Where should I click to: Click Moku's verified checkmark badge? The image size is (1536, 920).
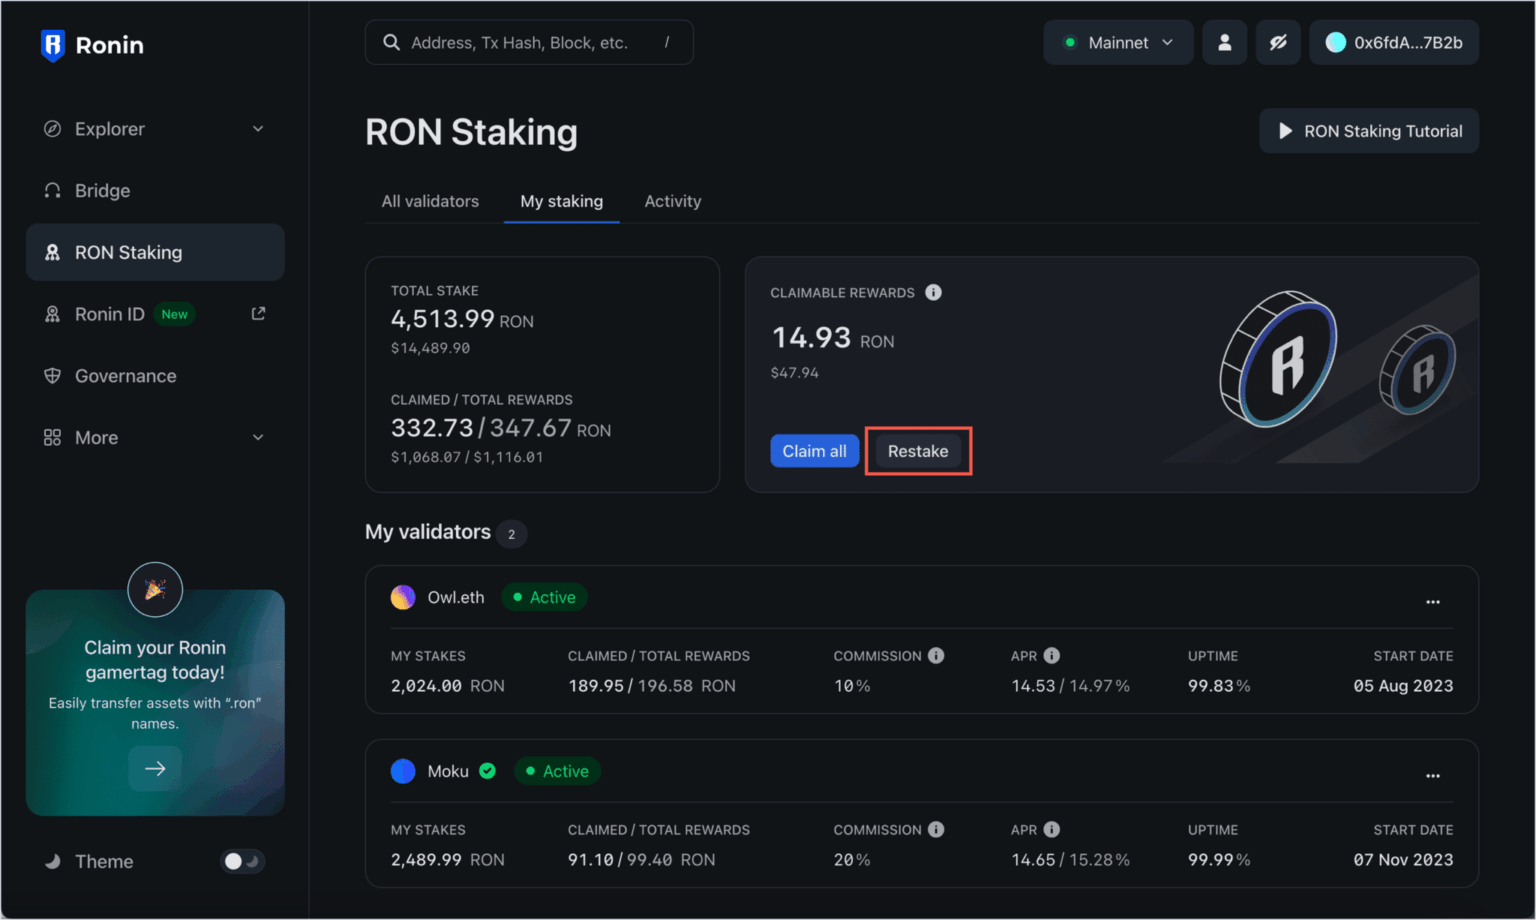pos(487,770)
